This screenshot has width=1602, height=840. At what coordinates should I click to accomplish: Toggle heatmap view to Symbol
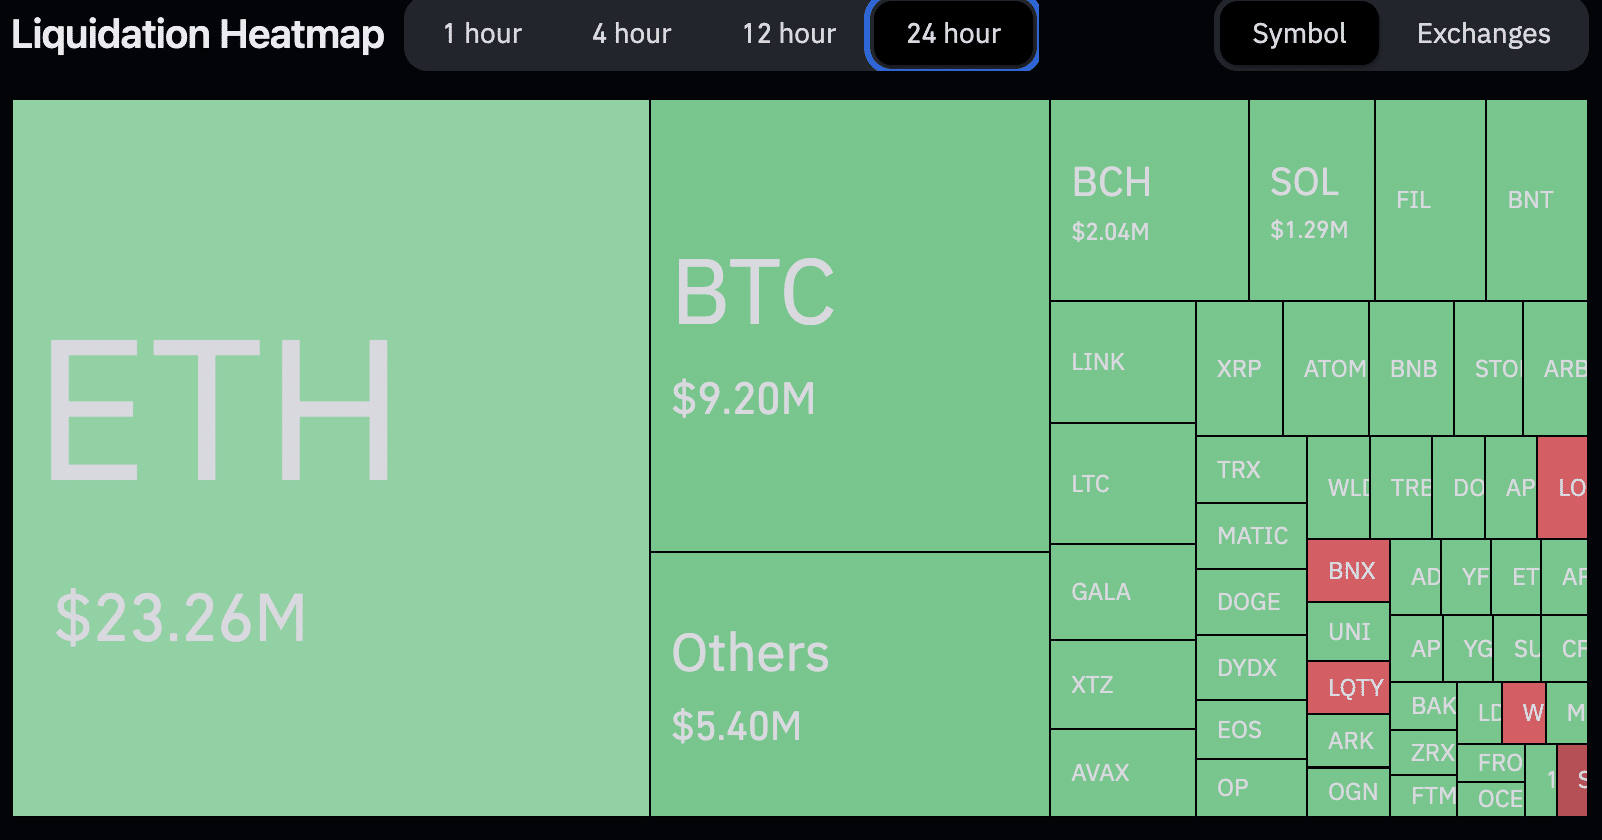(x=1299, y=34)
